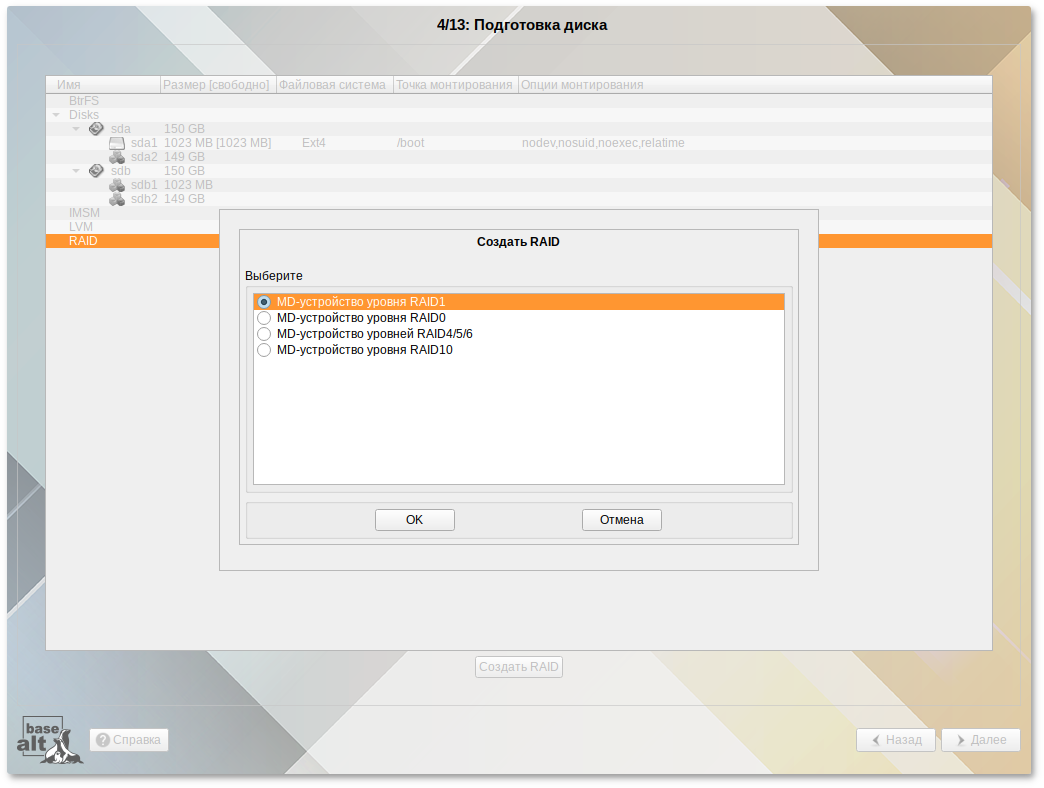Click the Base Alt logo
This screenshot has height=788, width=1044.
(x=51, y=741)
